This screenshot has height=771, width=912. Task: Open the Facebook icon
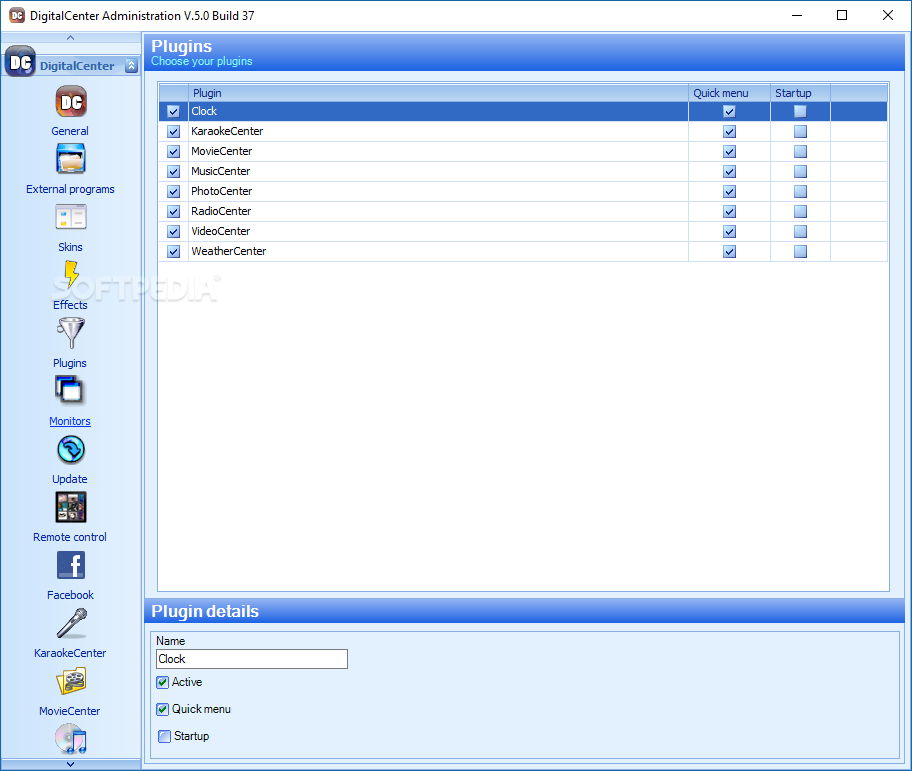pyautogui.click(x=71, y=565)
